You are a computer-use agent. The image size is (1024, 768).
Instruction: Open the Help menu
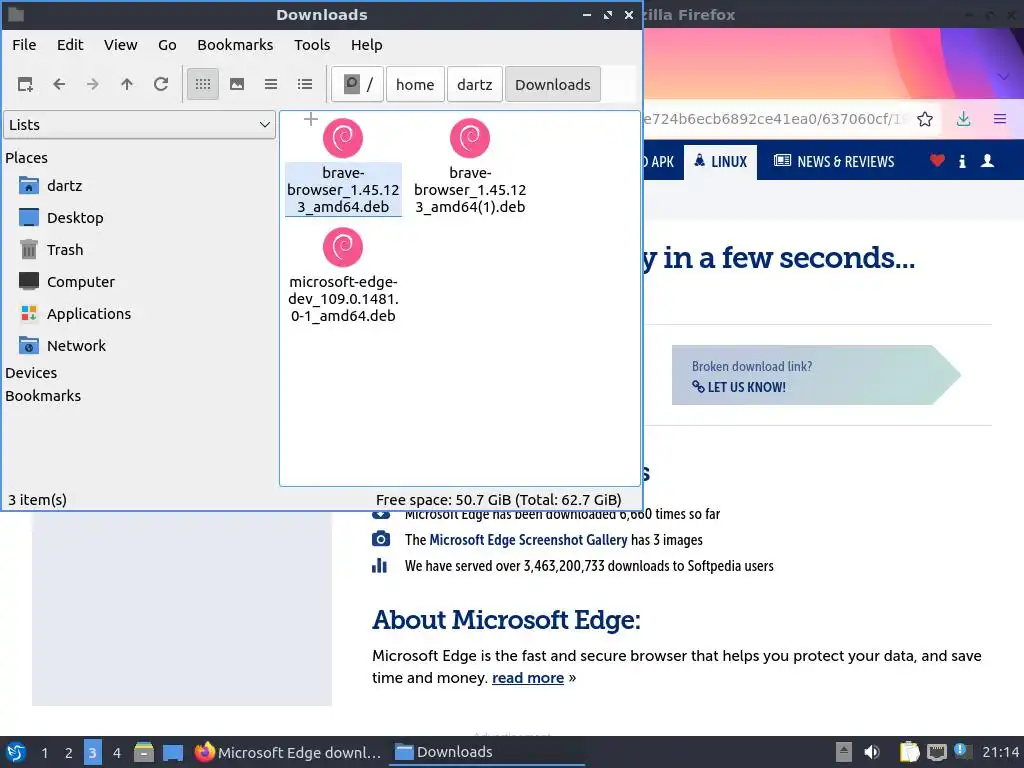366,45
